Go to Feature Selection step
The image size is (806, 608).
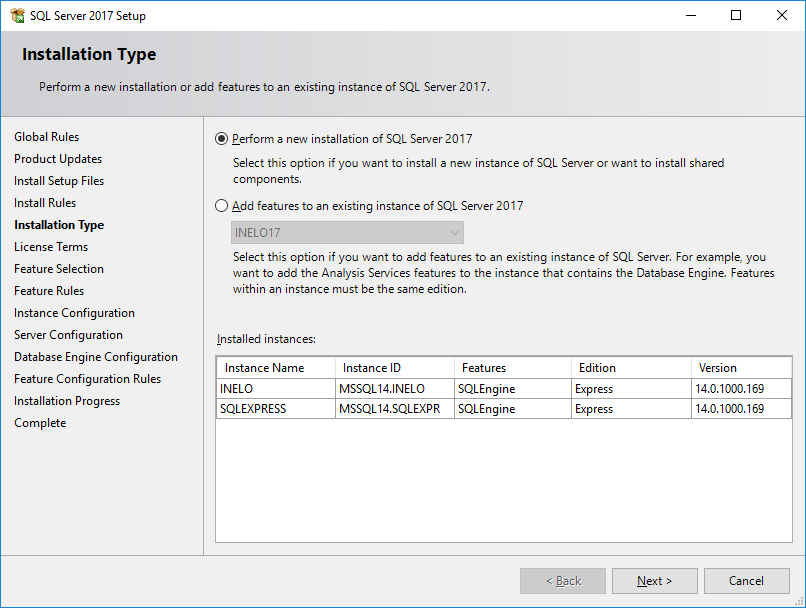click(59, 269)
